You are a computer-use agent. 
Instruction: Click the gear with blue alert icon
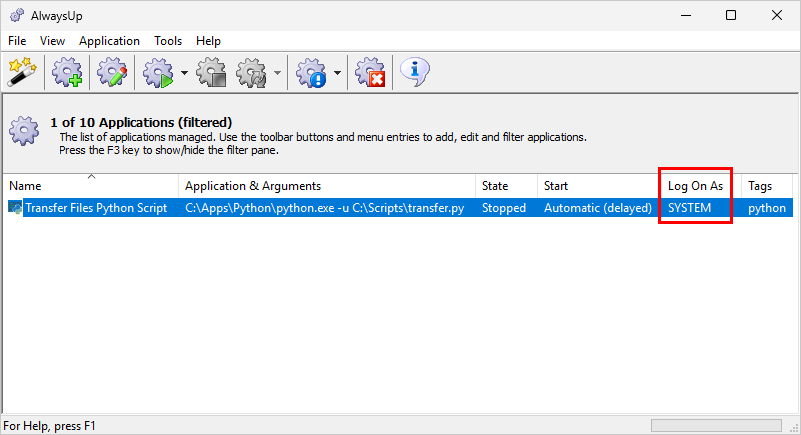312,72
